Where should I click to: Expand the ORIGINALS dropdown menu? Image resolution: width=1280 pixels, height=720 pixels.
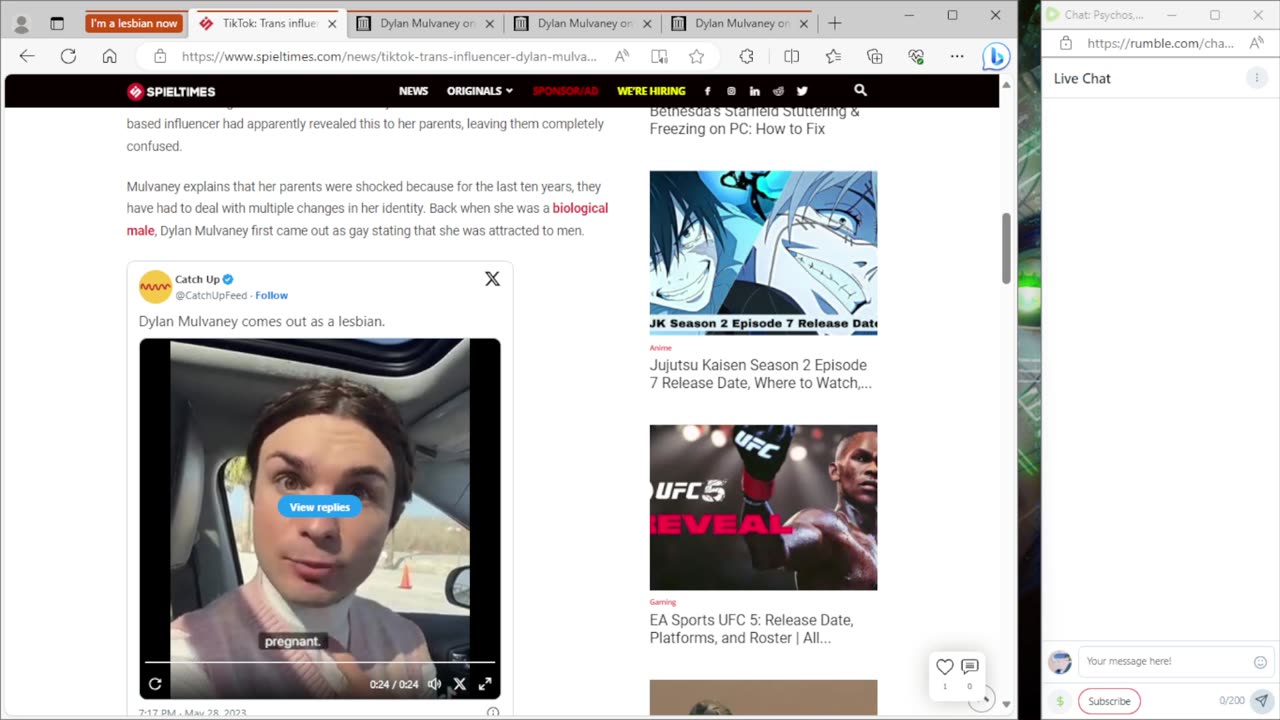click(480, 91)
